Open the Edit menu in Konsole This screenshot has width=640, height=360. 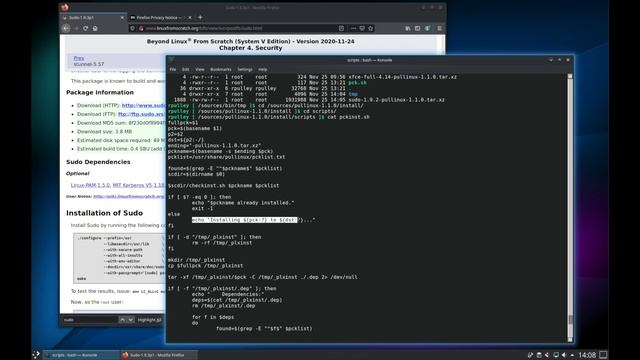(185, 69)
